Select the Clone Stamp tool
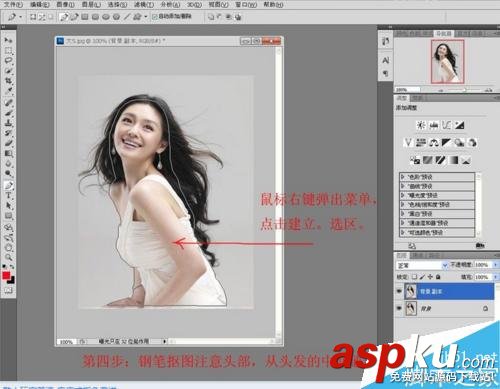 8,123
